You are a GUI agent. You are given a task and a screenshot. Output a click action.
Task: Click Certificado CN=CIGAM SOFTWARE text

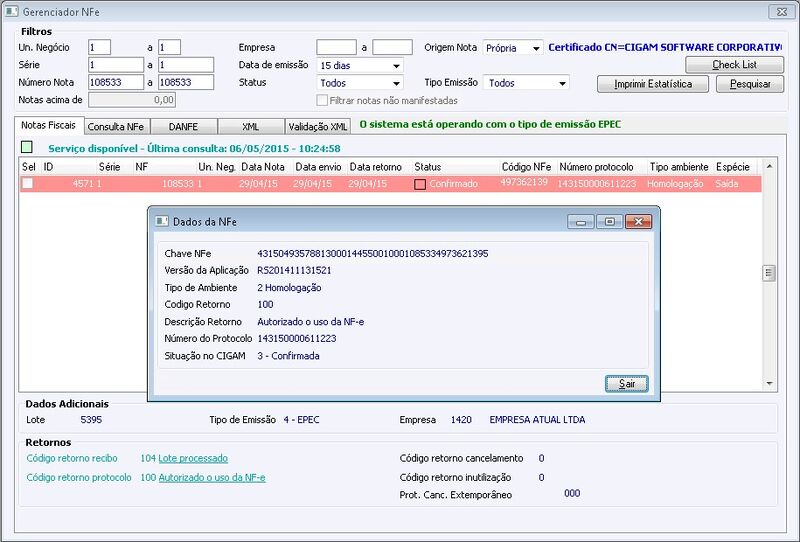pos(665,47)
